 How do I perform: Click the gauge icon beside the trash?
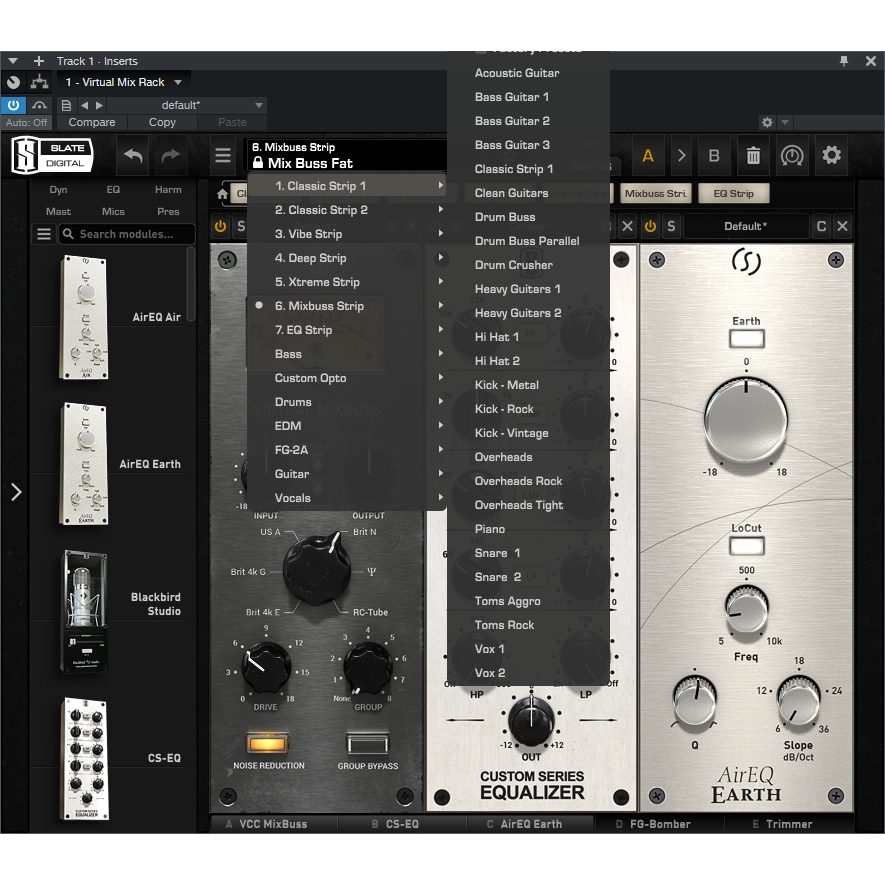pyautogui.click(x=792, y=156)
